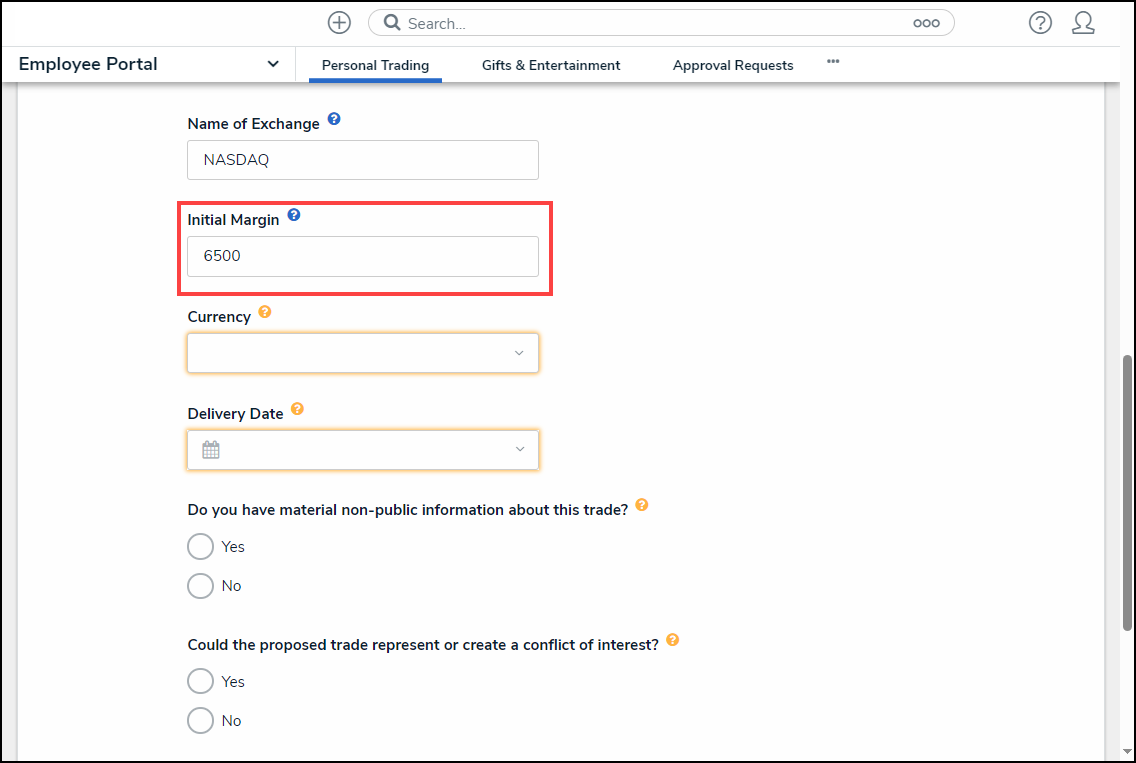
Task: Click the conflict of interest help icon
Action: coord(673,640)
